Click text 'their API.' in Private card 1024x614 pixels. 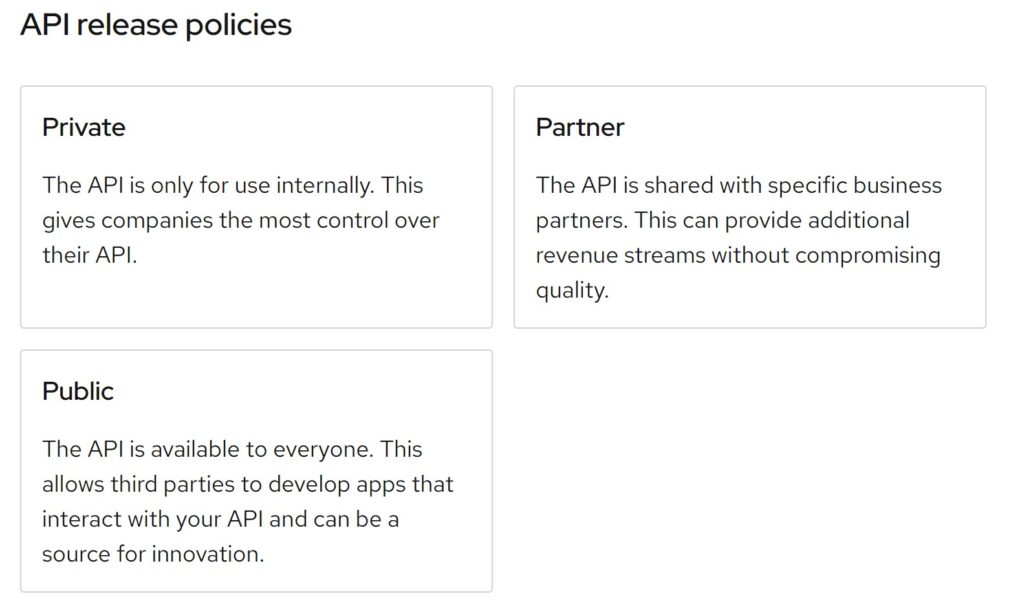pos(89,255)
